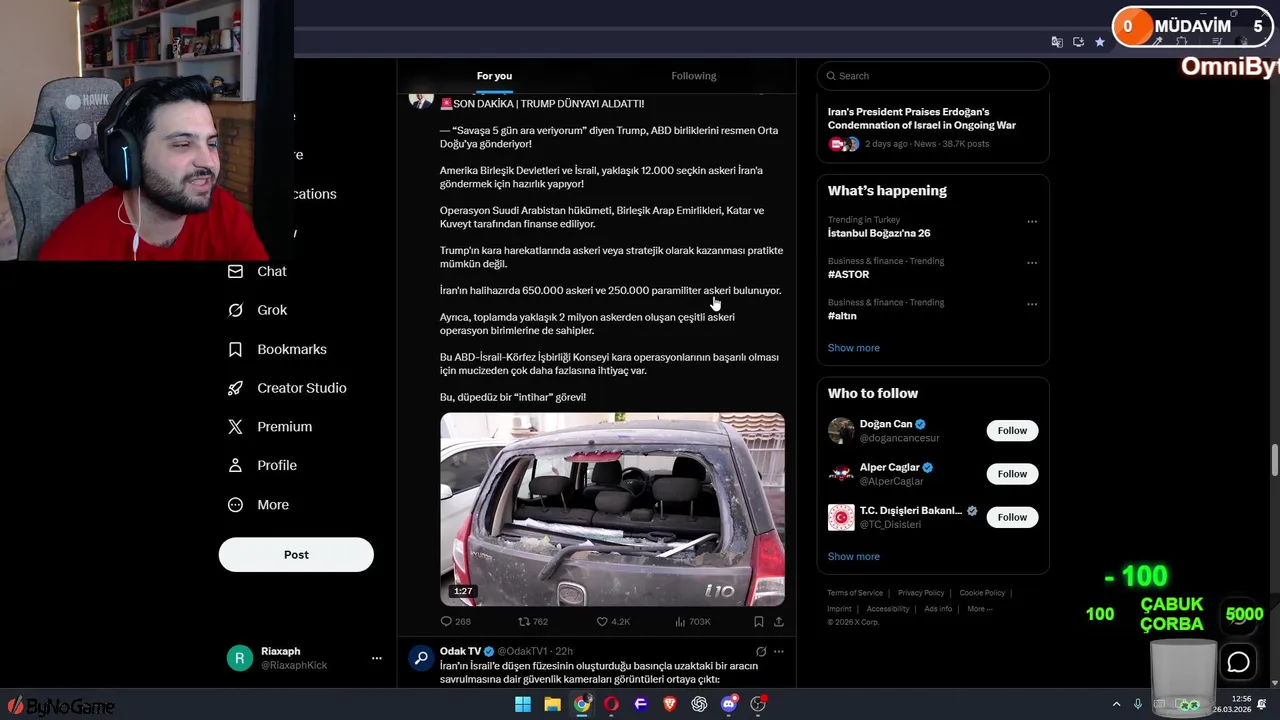This screenshot has width=1280, height=720.
Task: Open Iran's President Praises Erdoğan news story
Action: (x=921, y=119)
